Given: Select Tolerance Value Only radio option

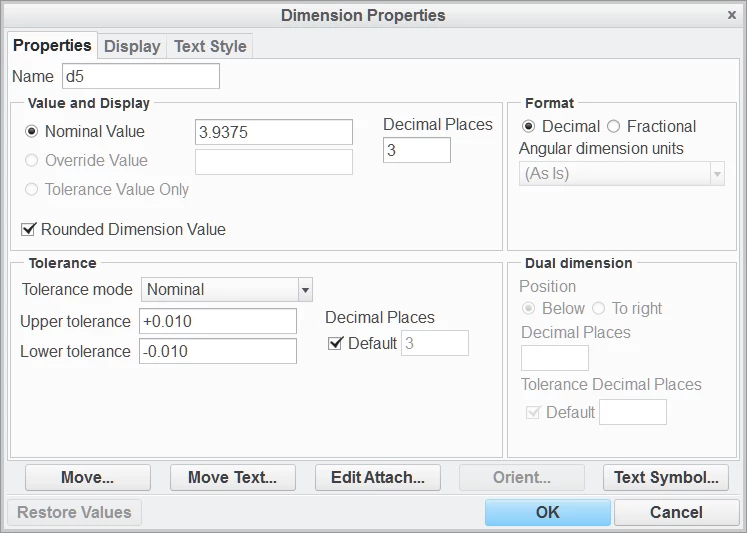Looking at the screenshot, I should pos(31,190).
